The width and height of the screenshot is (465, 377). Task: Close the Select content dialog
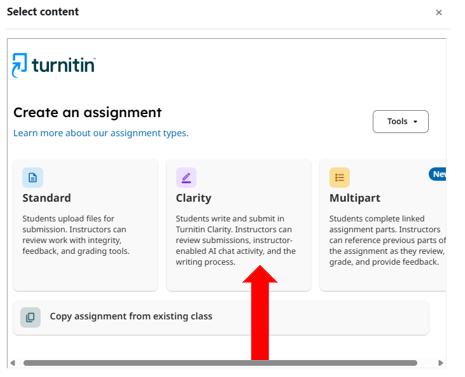[439, 12]
